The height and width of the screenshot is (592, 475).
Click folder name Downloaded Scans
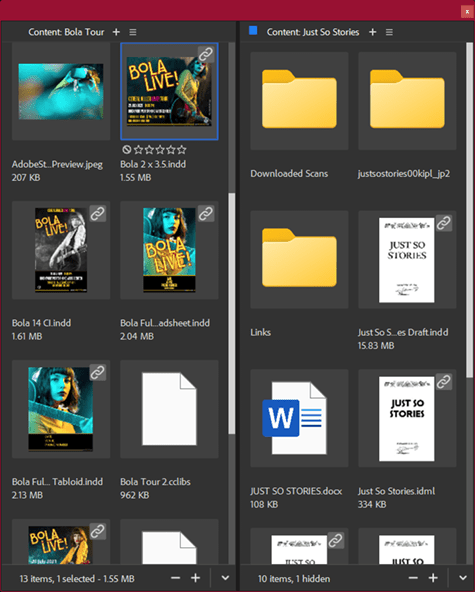(x=289, y=174)
